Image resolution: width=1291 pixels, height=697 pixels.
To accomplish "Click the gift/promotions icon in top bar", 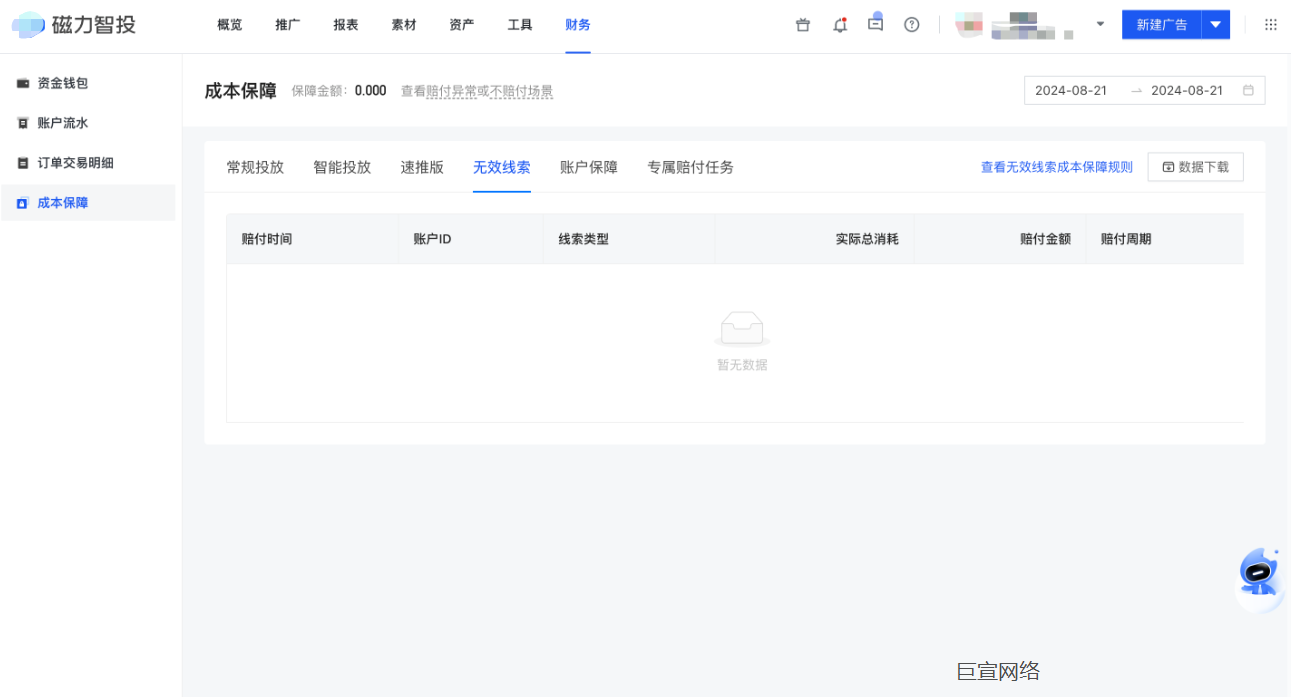I will [803, 24].
